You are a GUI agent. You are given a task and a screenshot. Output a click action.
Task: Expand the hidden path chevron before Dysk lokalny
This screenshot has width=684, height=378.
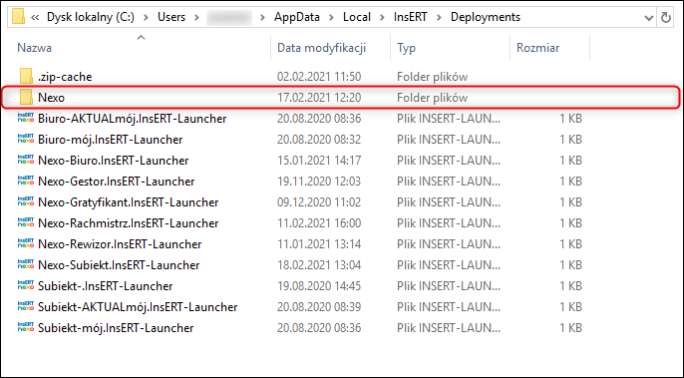click(x=35, y=17)
